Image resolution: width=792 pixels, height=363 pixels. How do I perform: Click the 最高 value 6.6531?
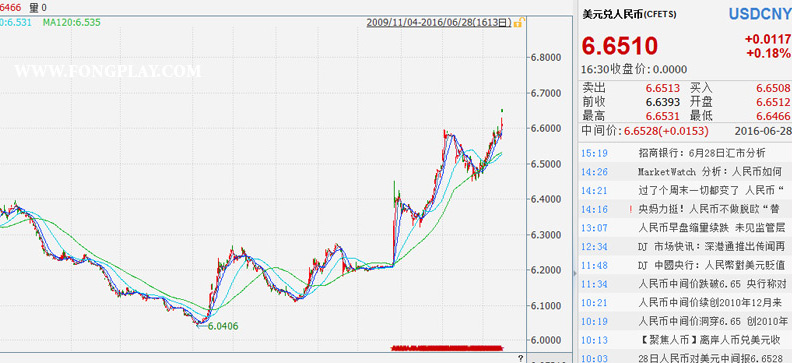[x=663, y=116]
